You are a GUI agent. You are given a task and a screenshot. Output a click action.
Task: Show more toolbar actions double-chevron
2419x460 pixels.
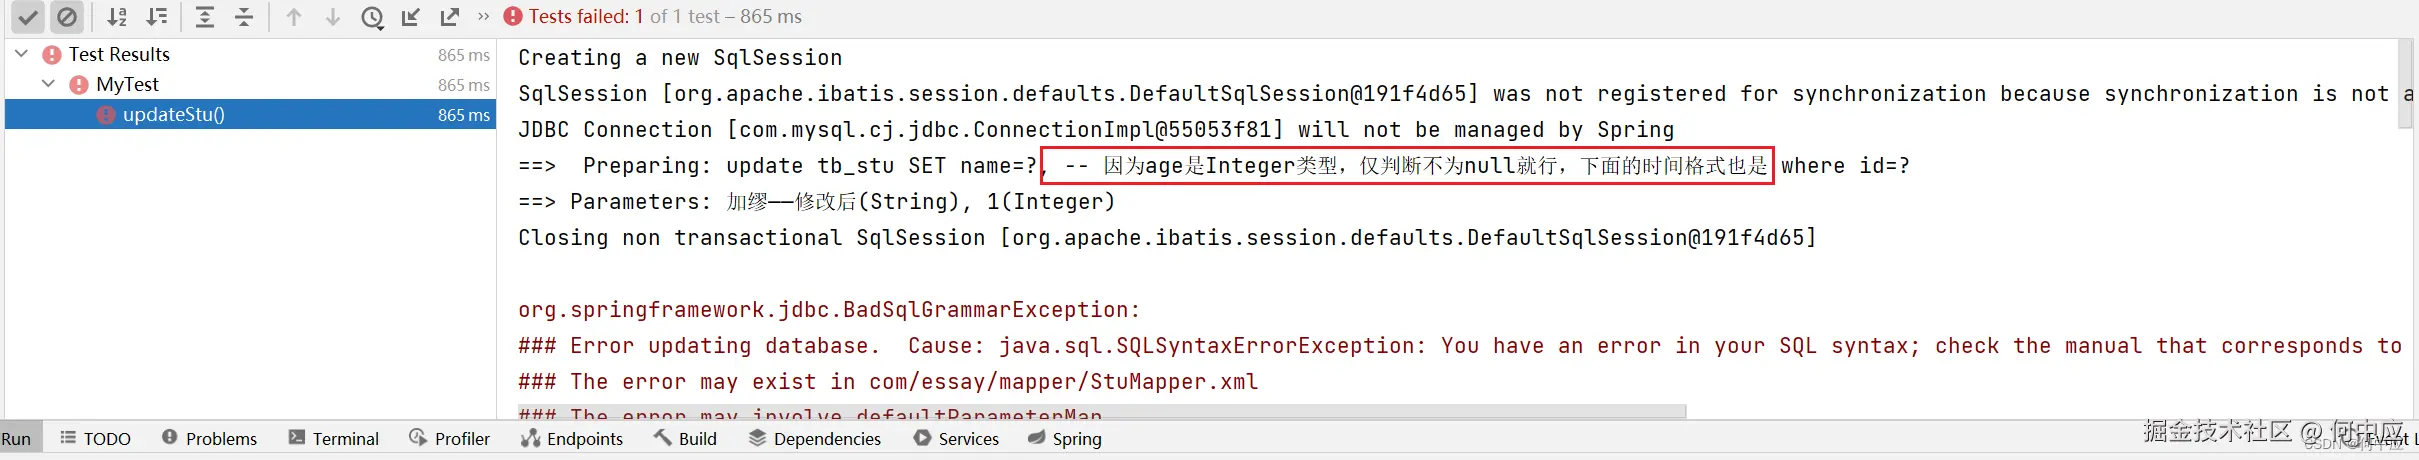click(x=484, y=17)
